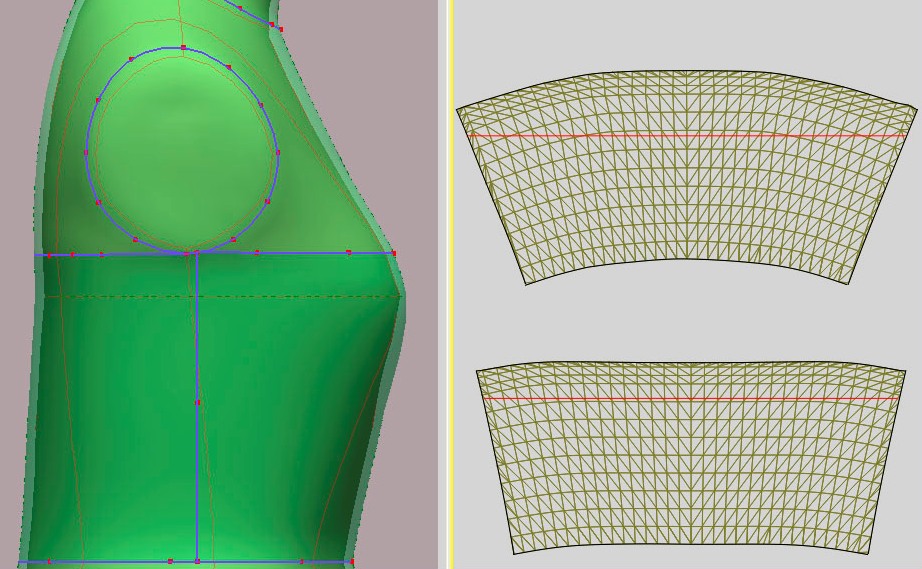Pick the leftmost control point on armhole curve
This screenshot has height=569, width=922.
86,153
